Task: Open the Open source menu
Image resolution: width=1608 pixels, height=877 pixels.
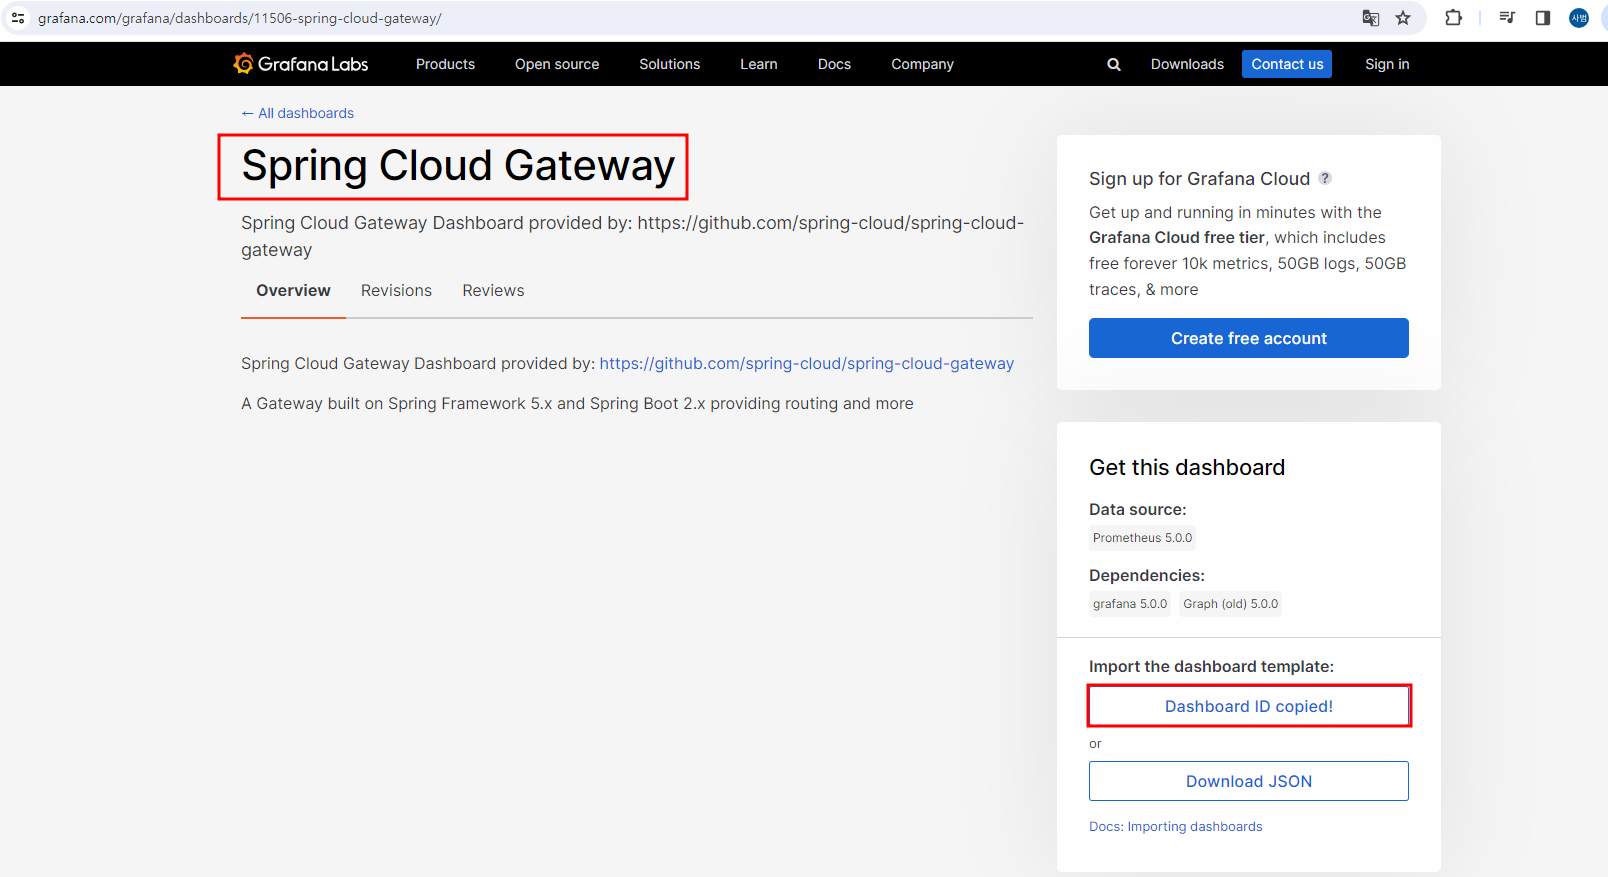Action: click(557, 64)
